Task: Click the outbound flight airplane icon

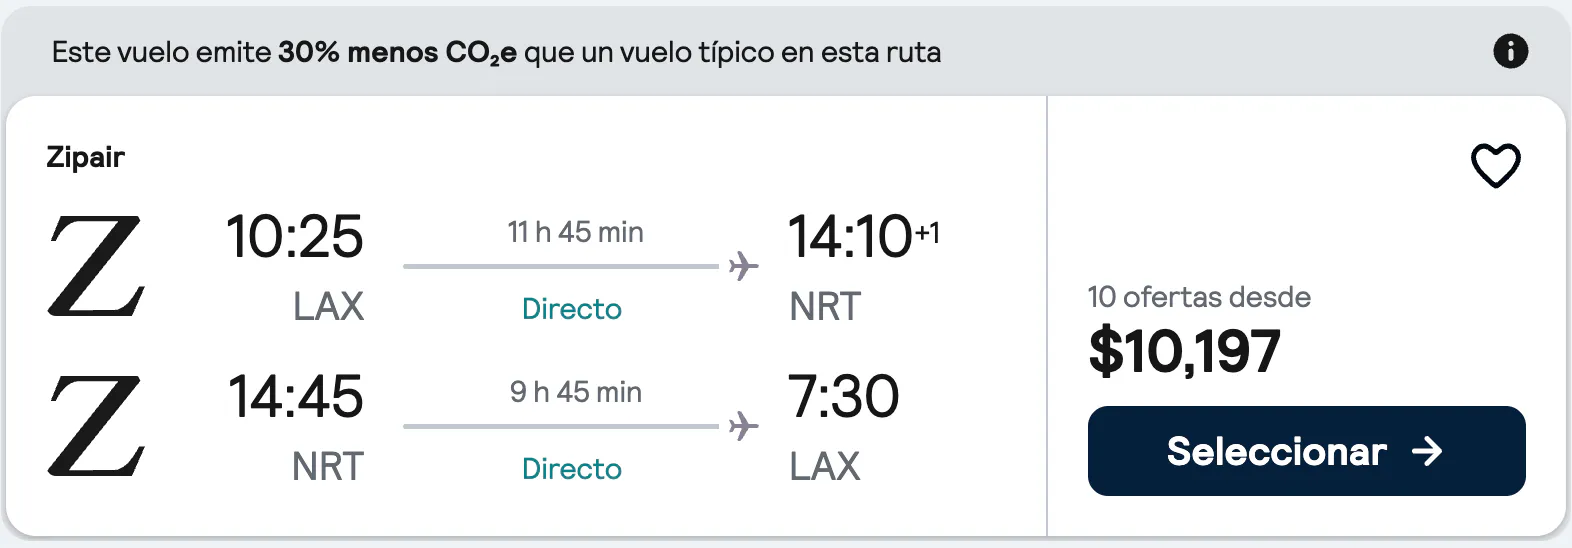Action: click(743, 266)
